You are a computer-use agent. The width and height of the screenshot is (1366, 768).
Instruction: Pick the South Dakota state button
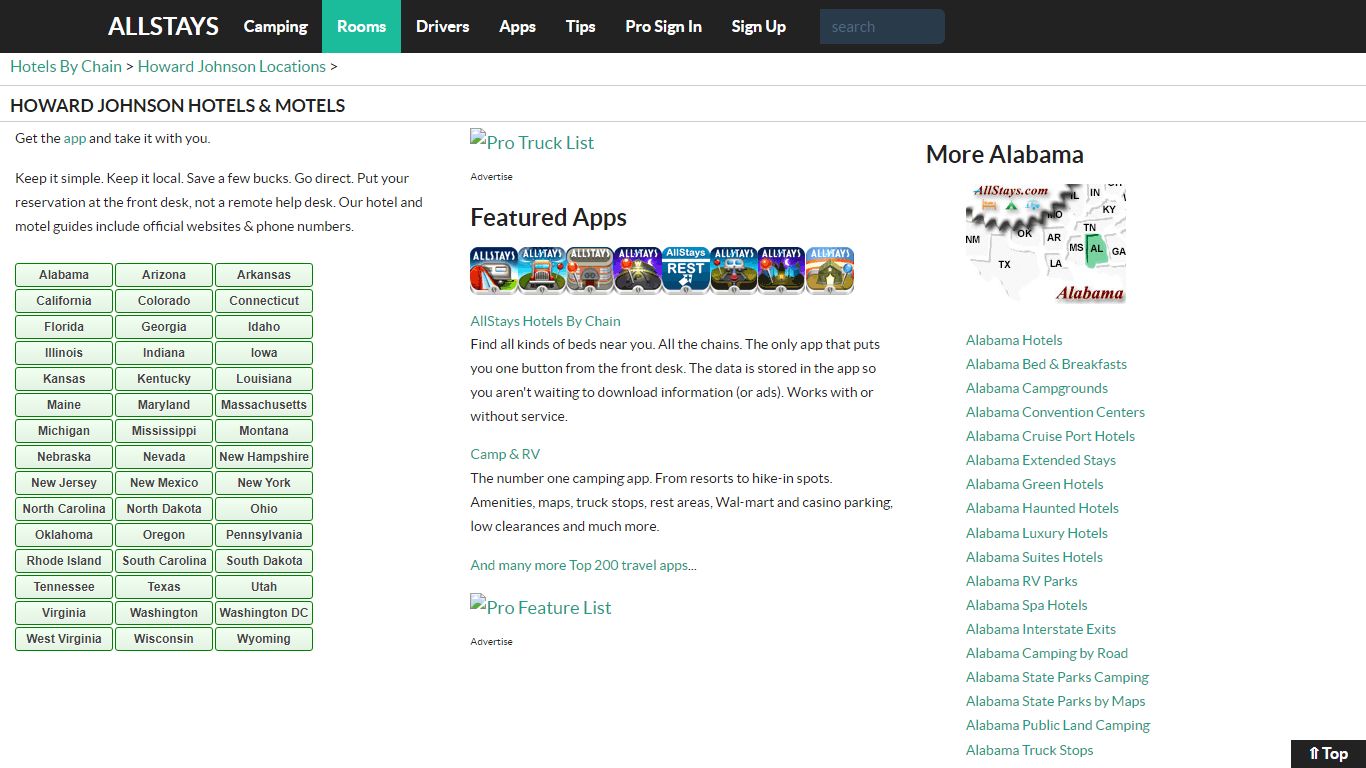click(x=264, y=561)
